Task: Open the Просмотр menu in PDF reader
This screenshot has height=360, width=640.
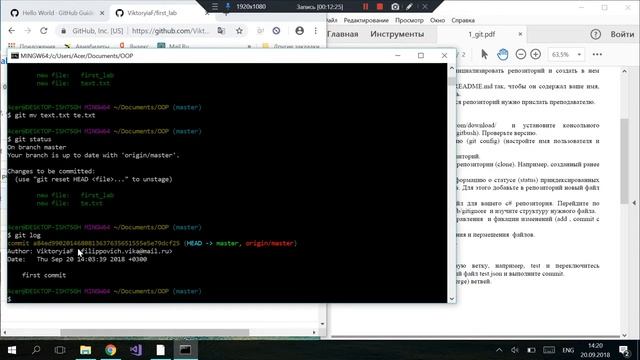Action: click(x=409, y=20)
